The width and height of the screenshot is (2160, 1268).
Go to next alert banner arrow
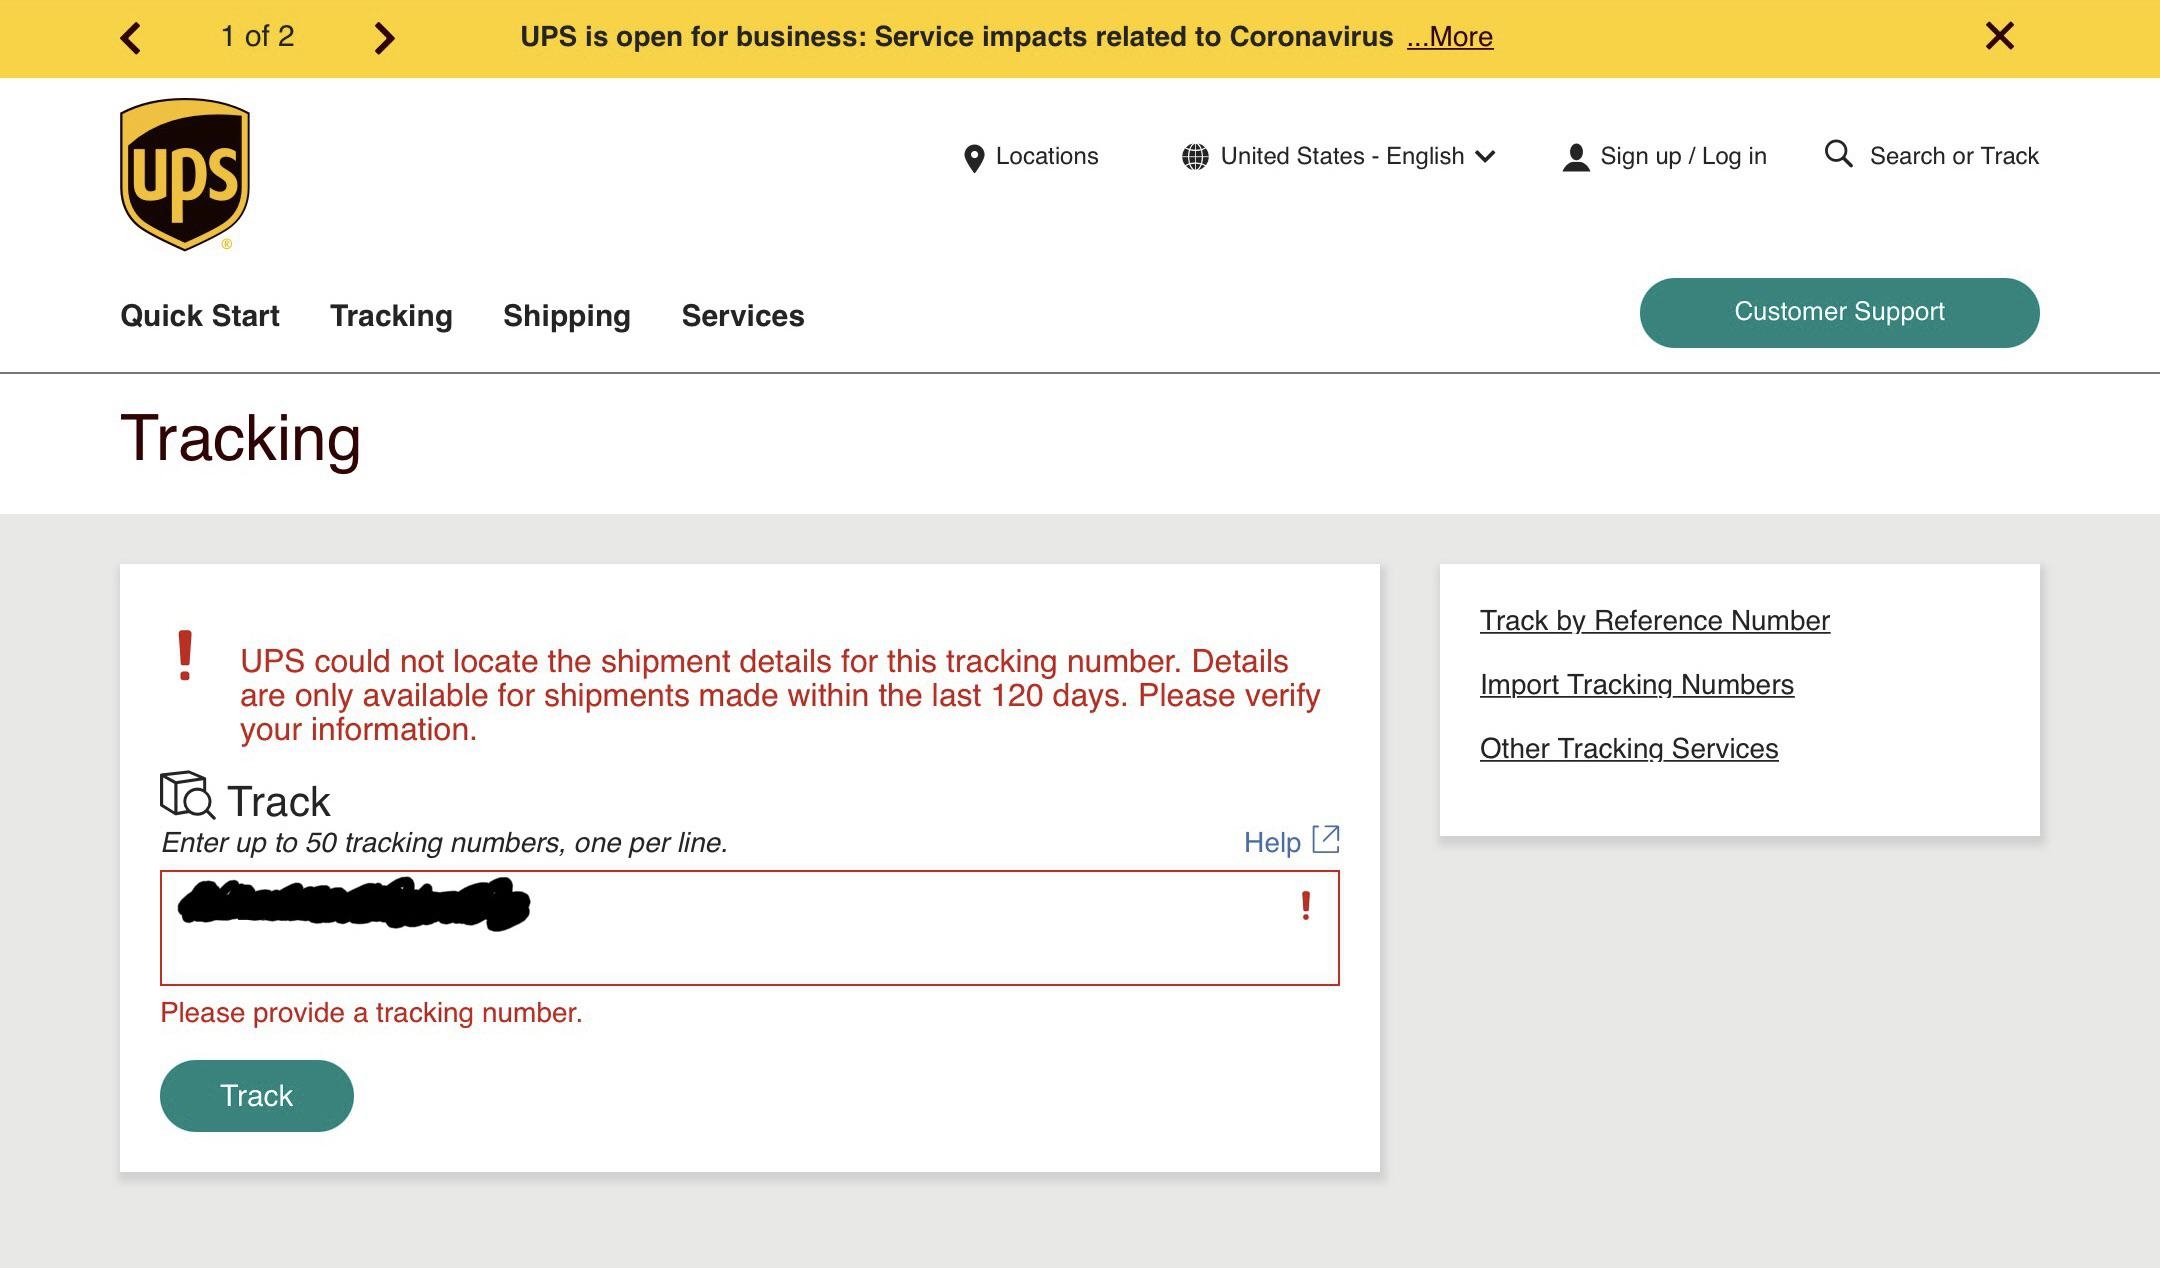384,38
